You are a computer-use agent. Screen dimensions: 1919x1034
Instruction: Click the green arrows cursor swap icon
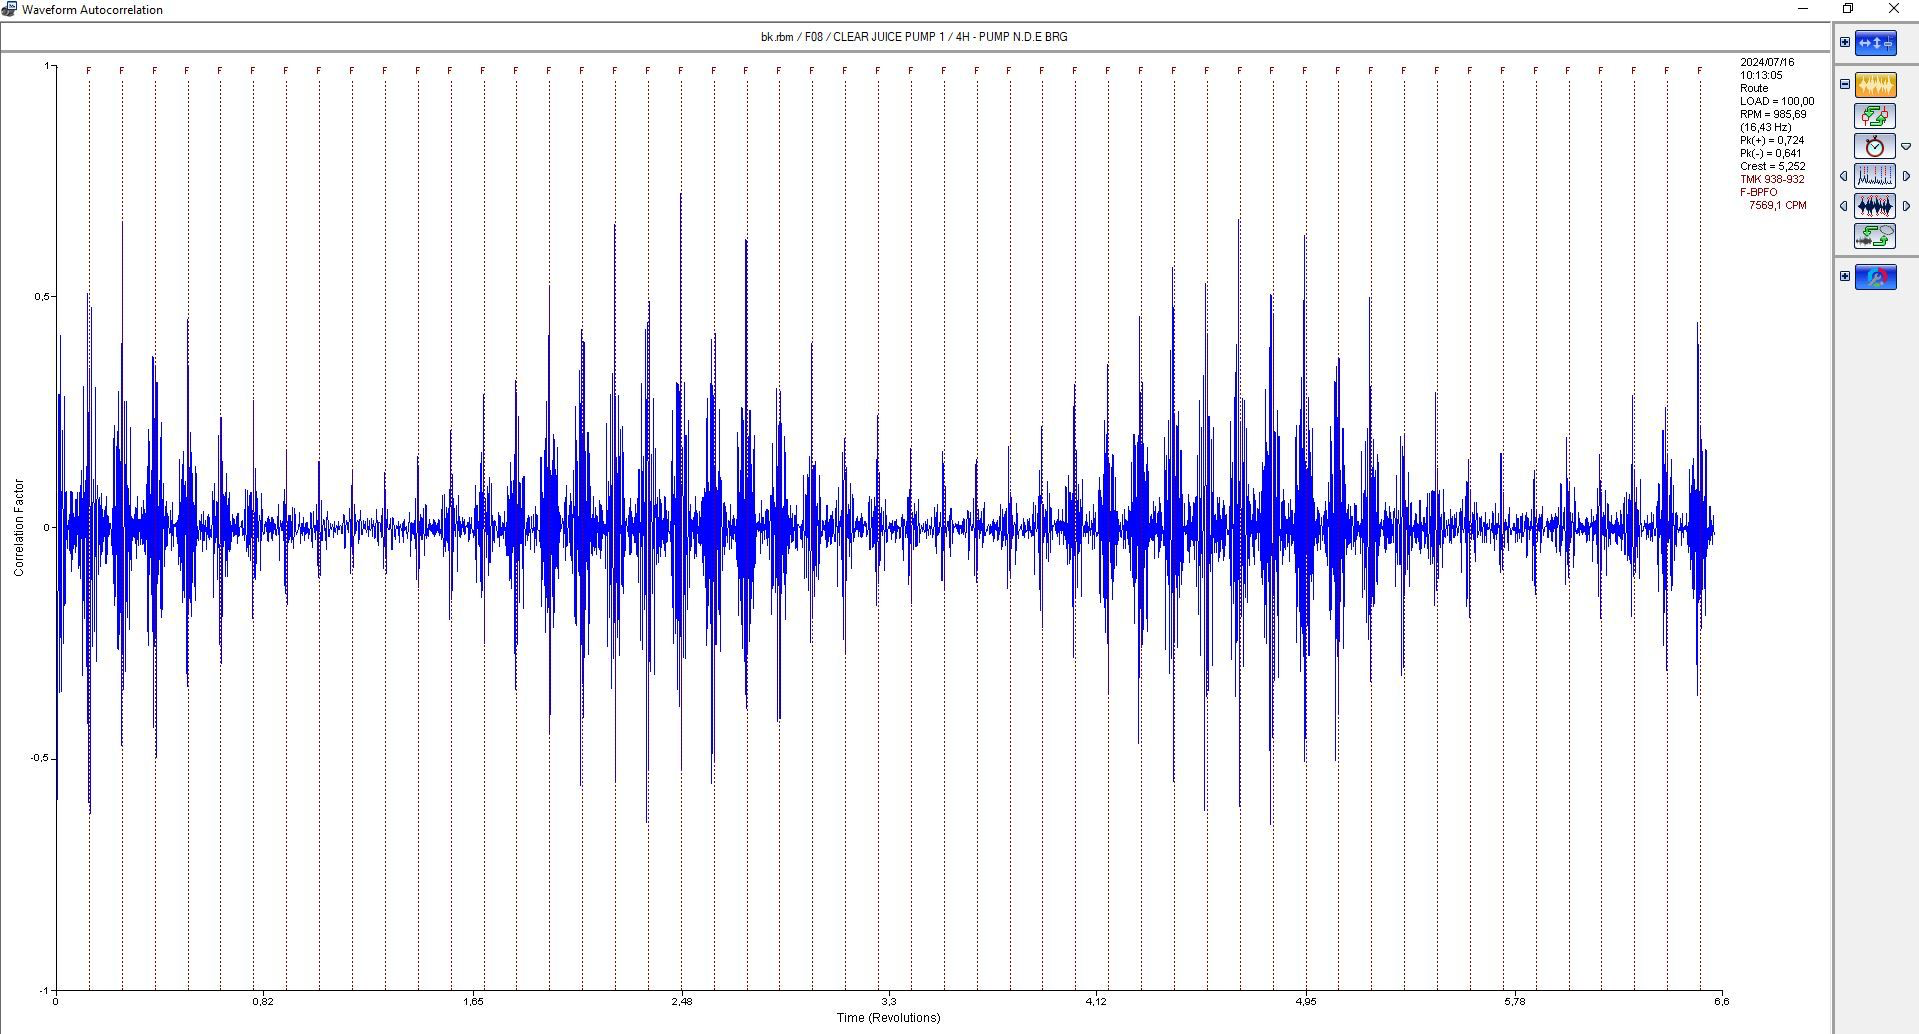click(x=1875, y=116)
